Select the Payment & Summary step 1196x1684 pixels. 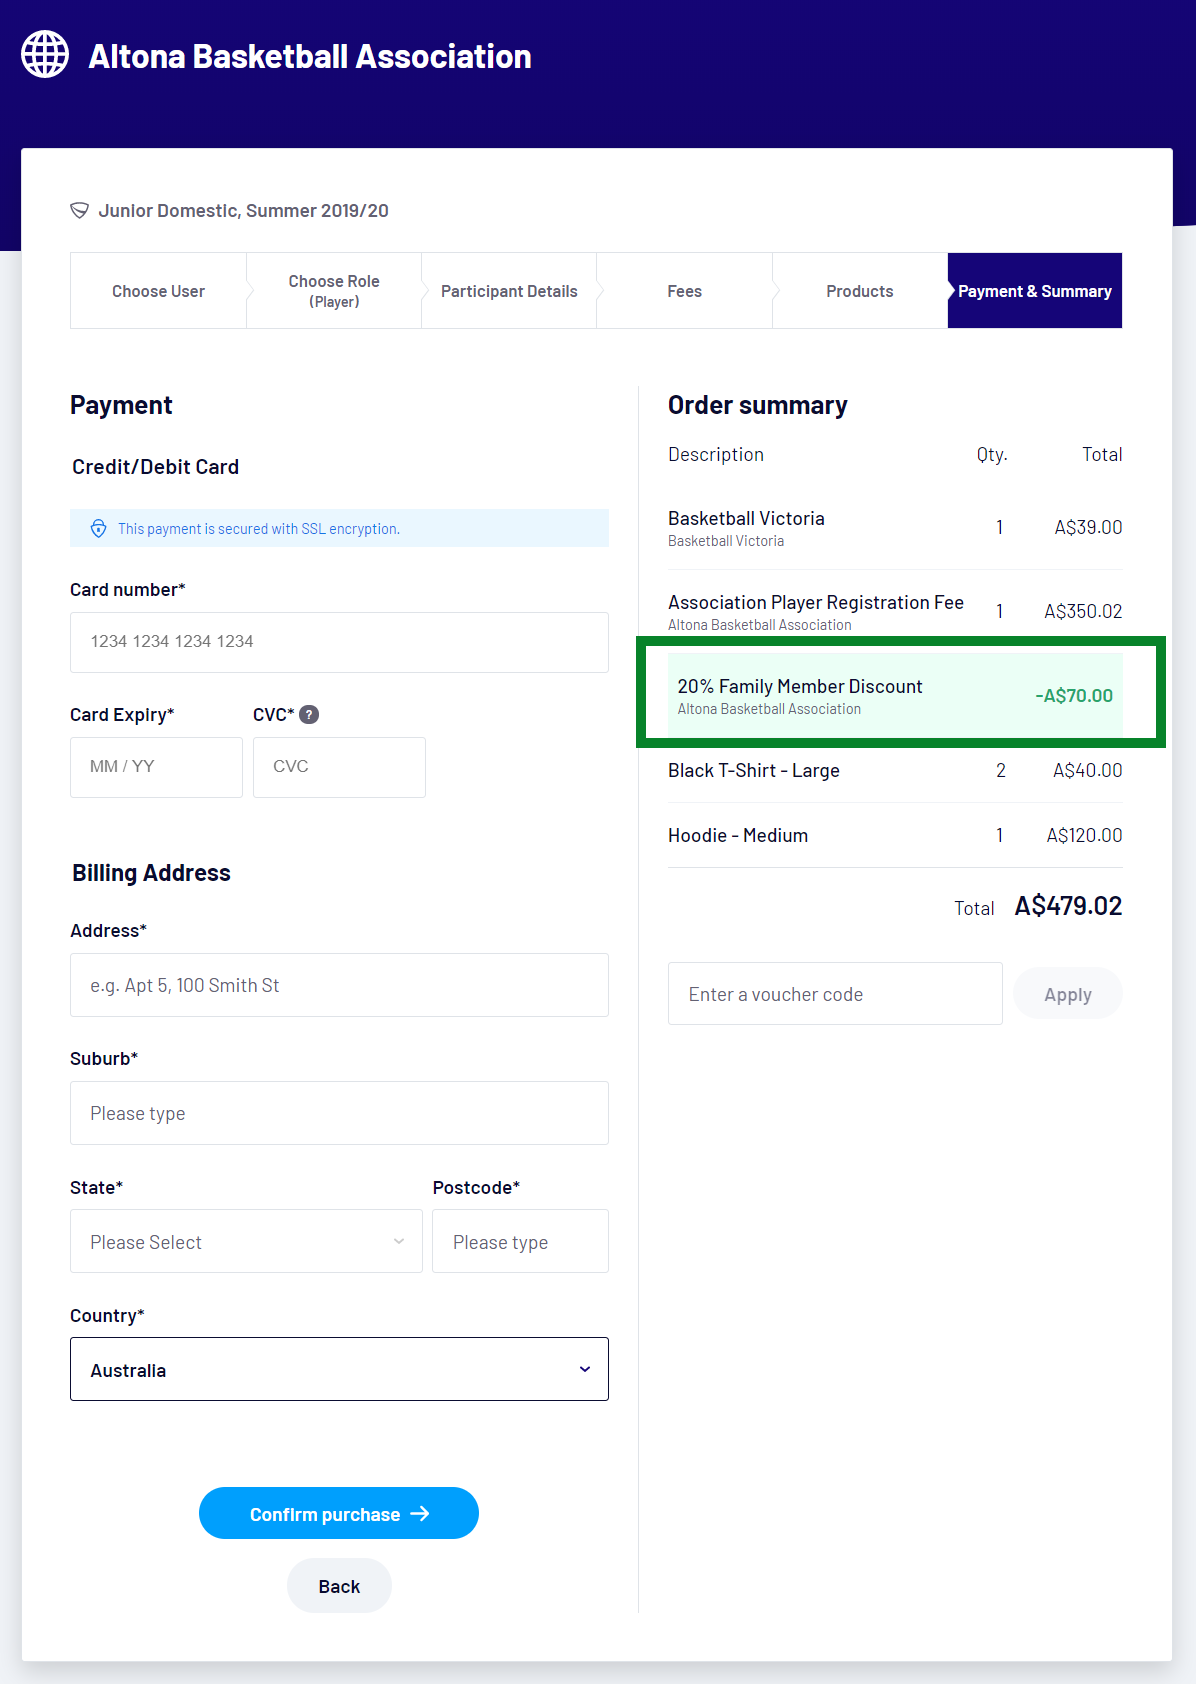click(x=1034, y=291)
